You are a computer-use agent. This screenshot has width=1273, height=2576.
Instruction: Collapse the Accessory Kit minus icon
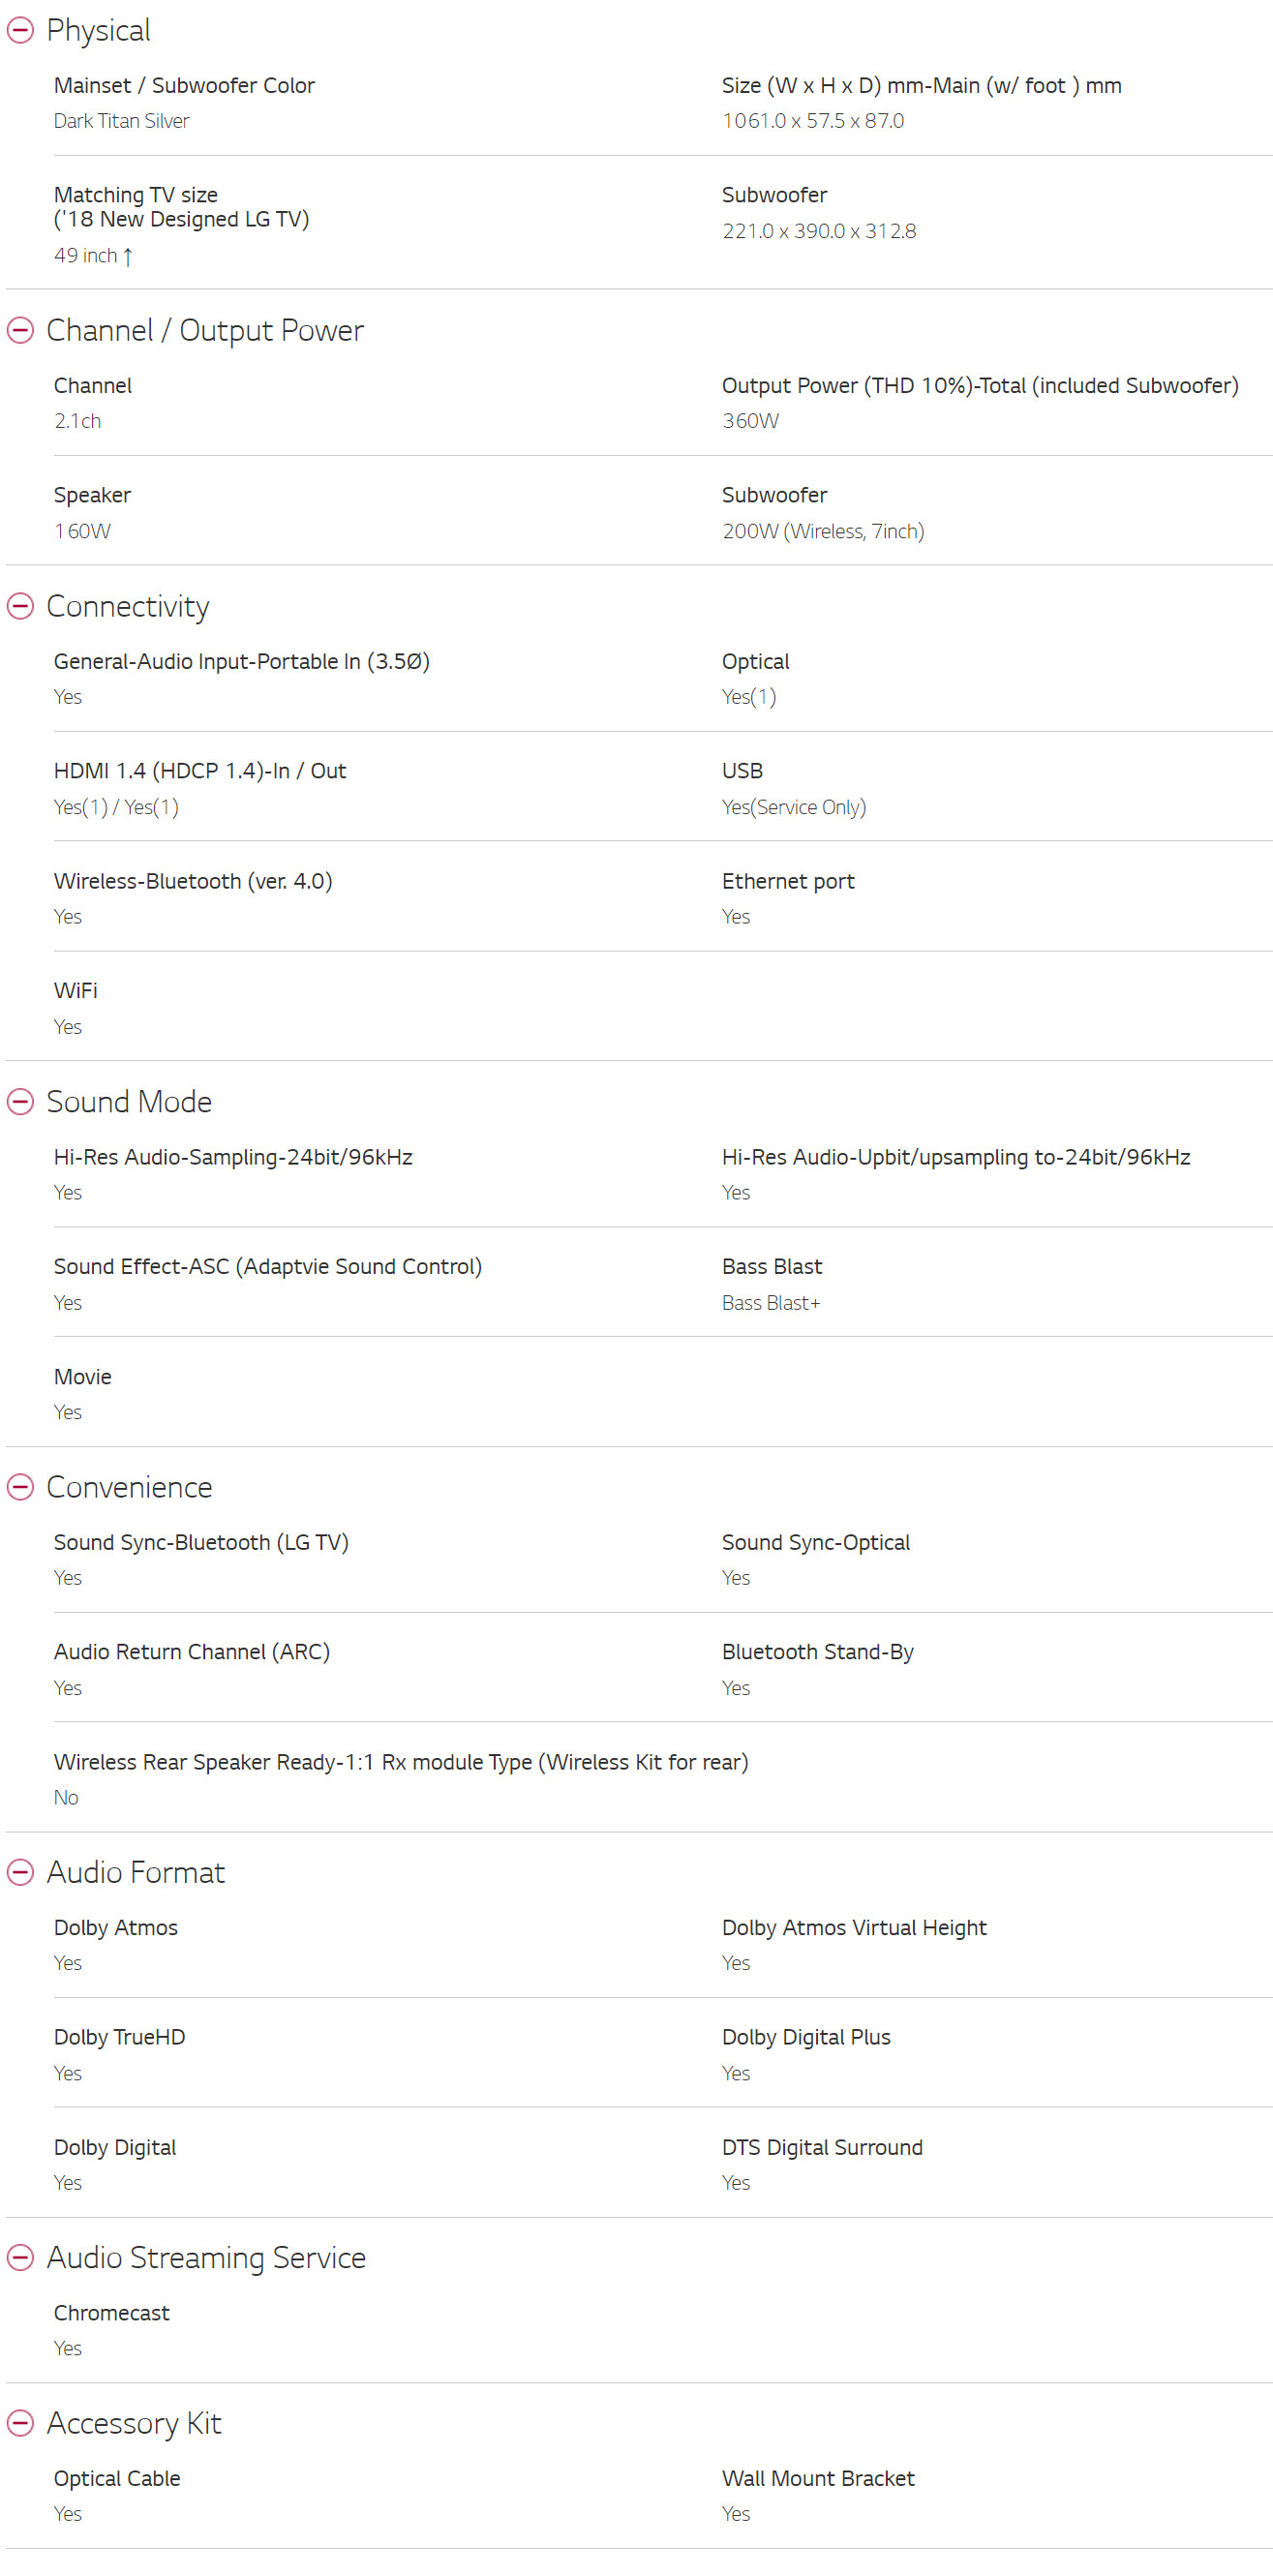[20, 2423]
